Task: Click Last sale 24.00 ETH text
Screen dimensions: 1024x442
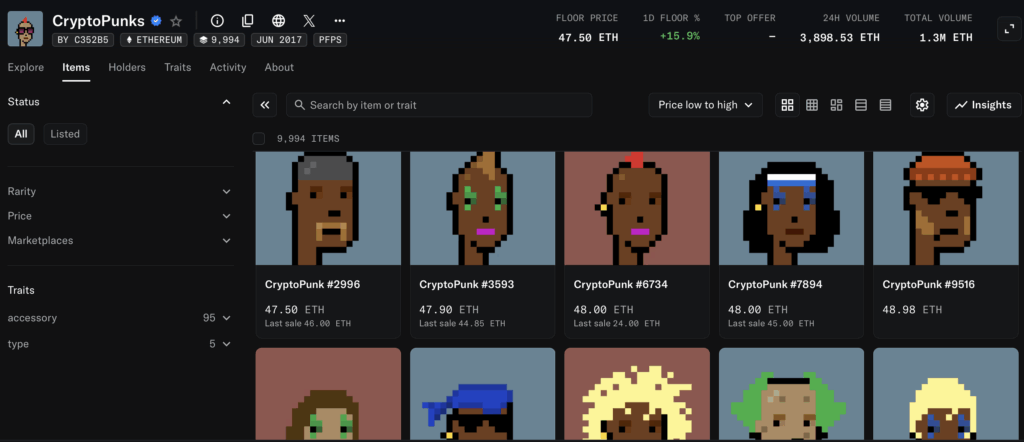Action: [616, 323]
